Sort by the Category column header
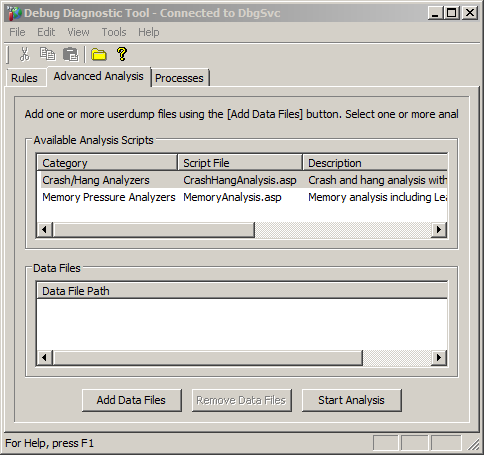Viewport: 484px width, 455px height. [107, 163]
